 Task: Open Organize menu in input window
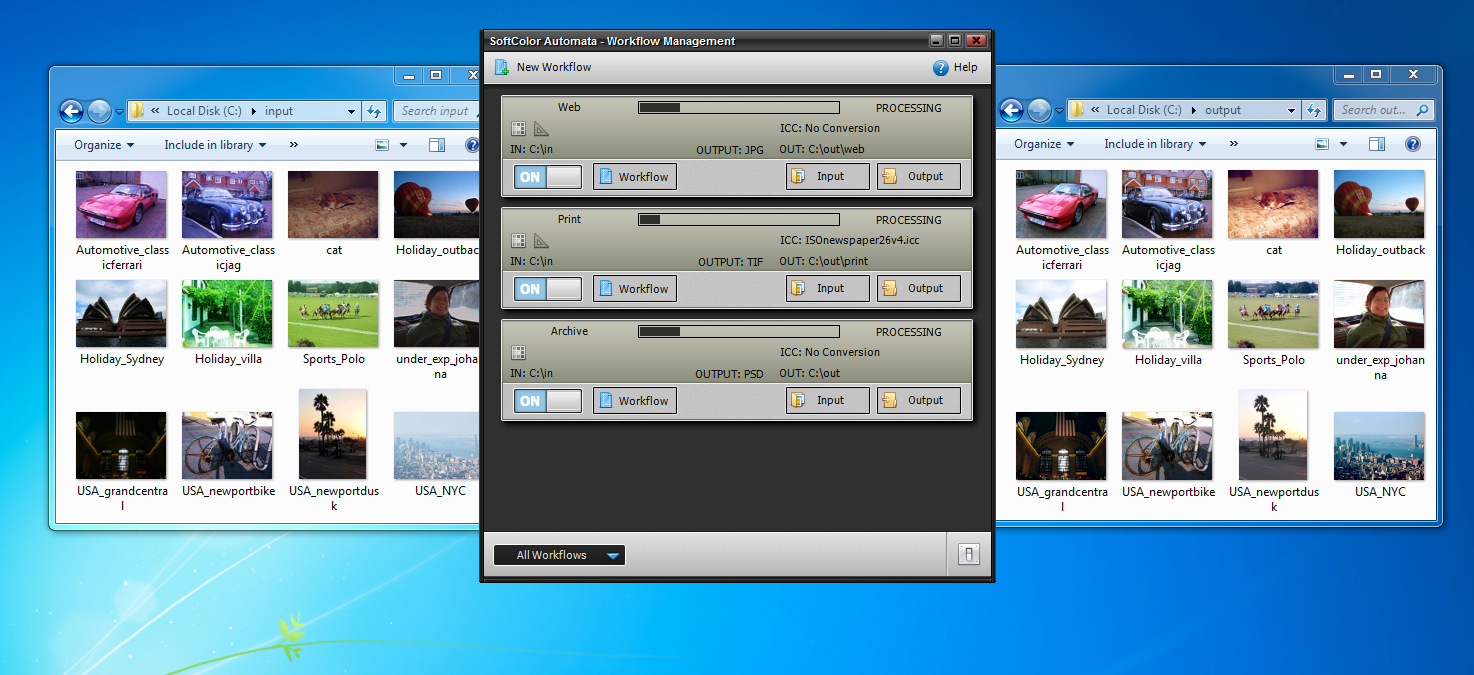click(104, 145)
